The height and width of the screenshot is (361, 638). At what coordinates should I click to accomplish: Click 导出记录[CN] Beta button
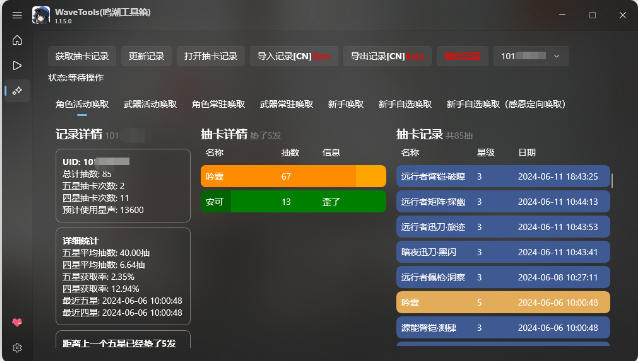tap(387, 56)
